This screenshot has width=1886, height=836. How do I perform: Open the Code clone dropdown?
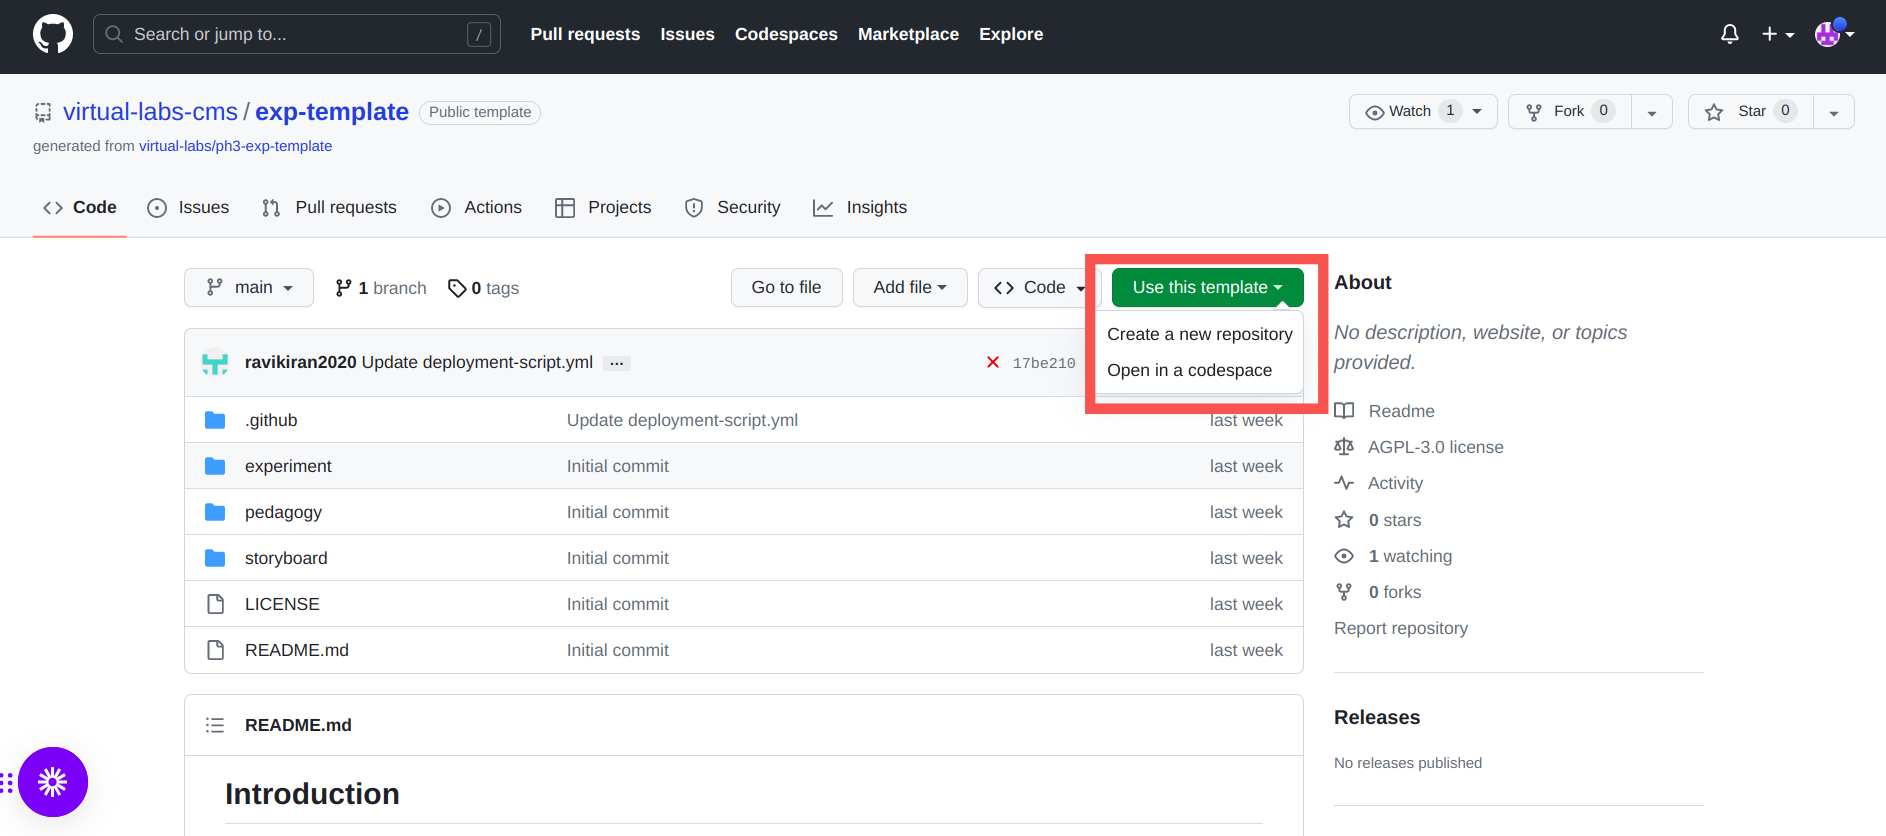click(x=1038, y=287)
